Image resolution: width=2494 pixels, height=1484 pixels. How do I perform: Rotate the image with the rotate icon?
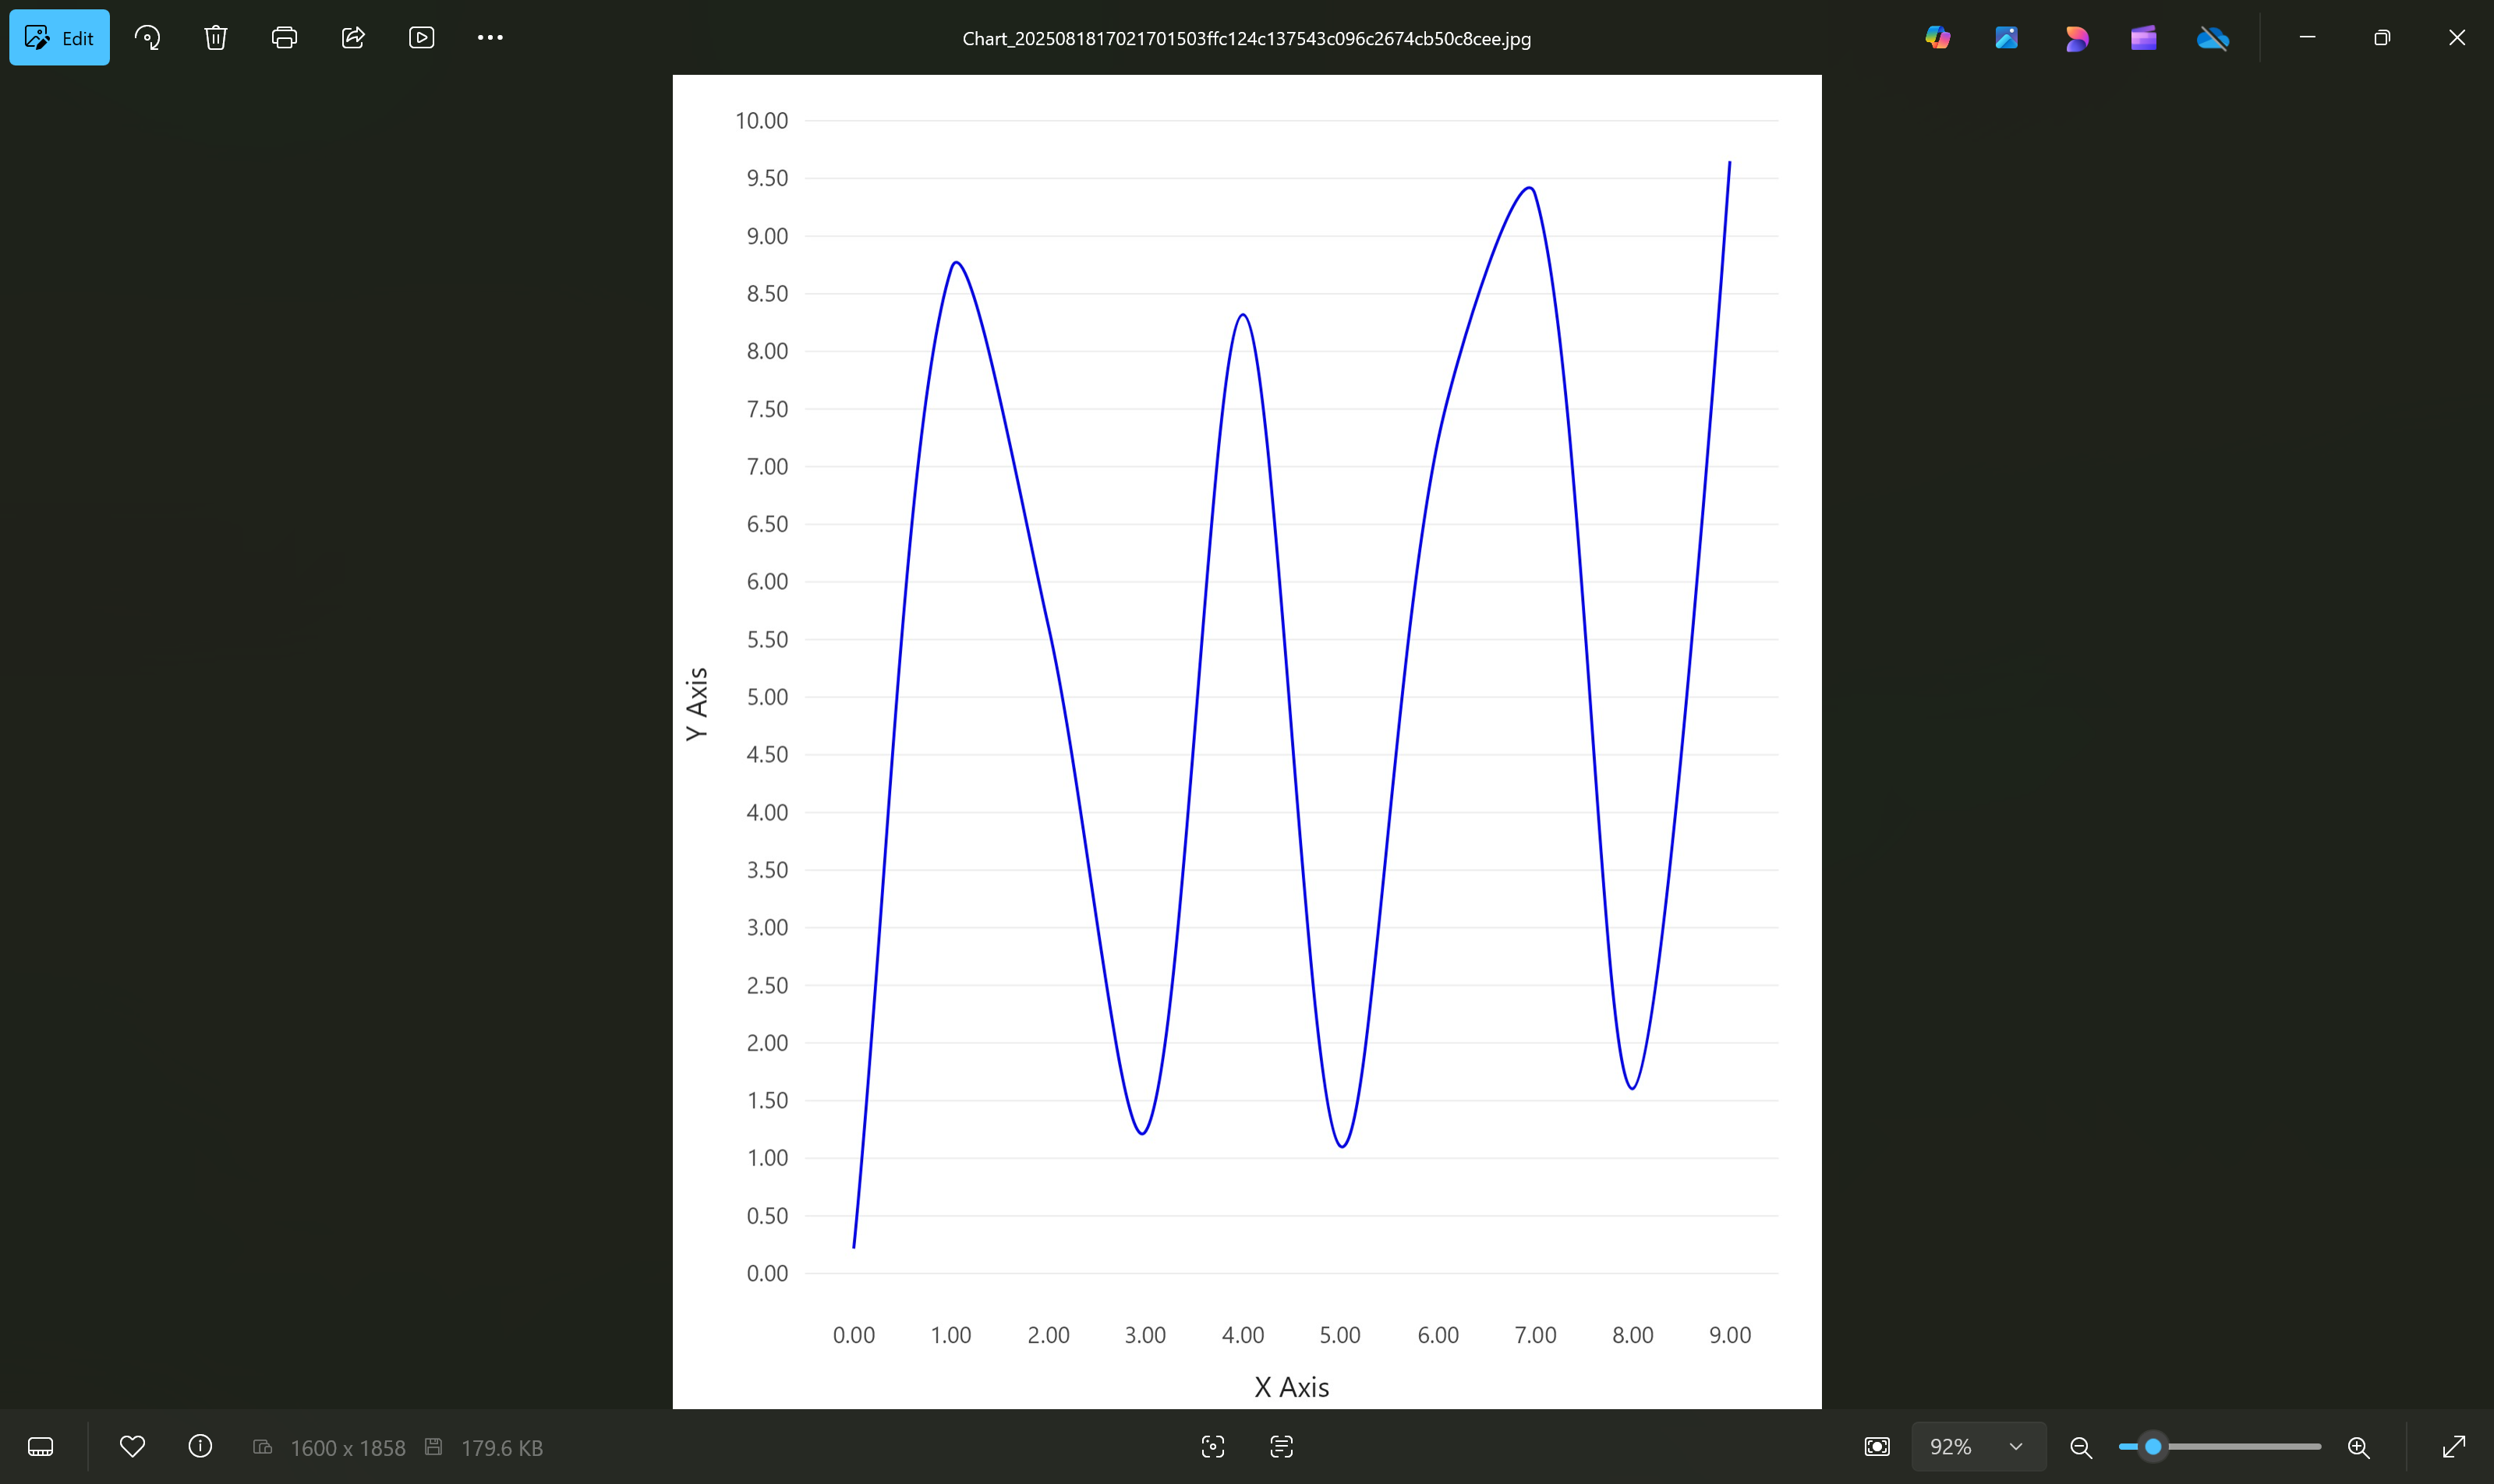(x=147, y=38)
